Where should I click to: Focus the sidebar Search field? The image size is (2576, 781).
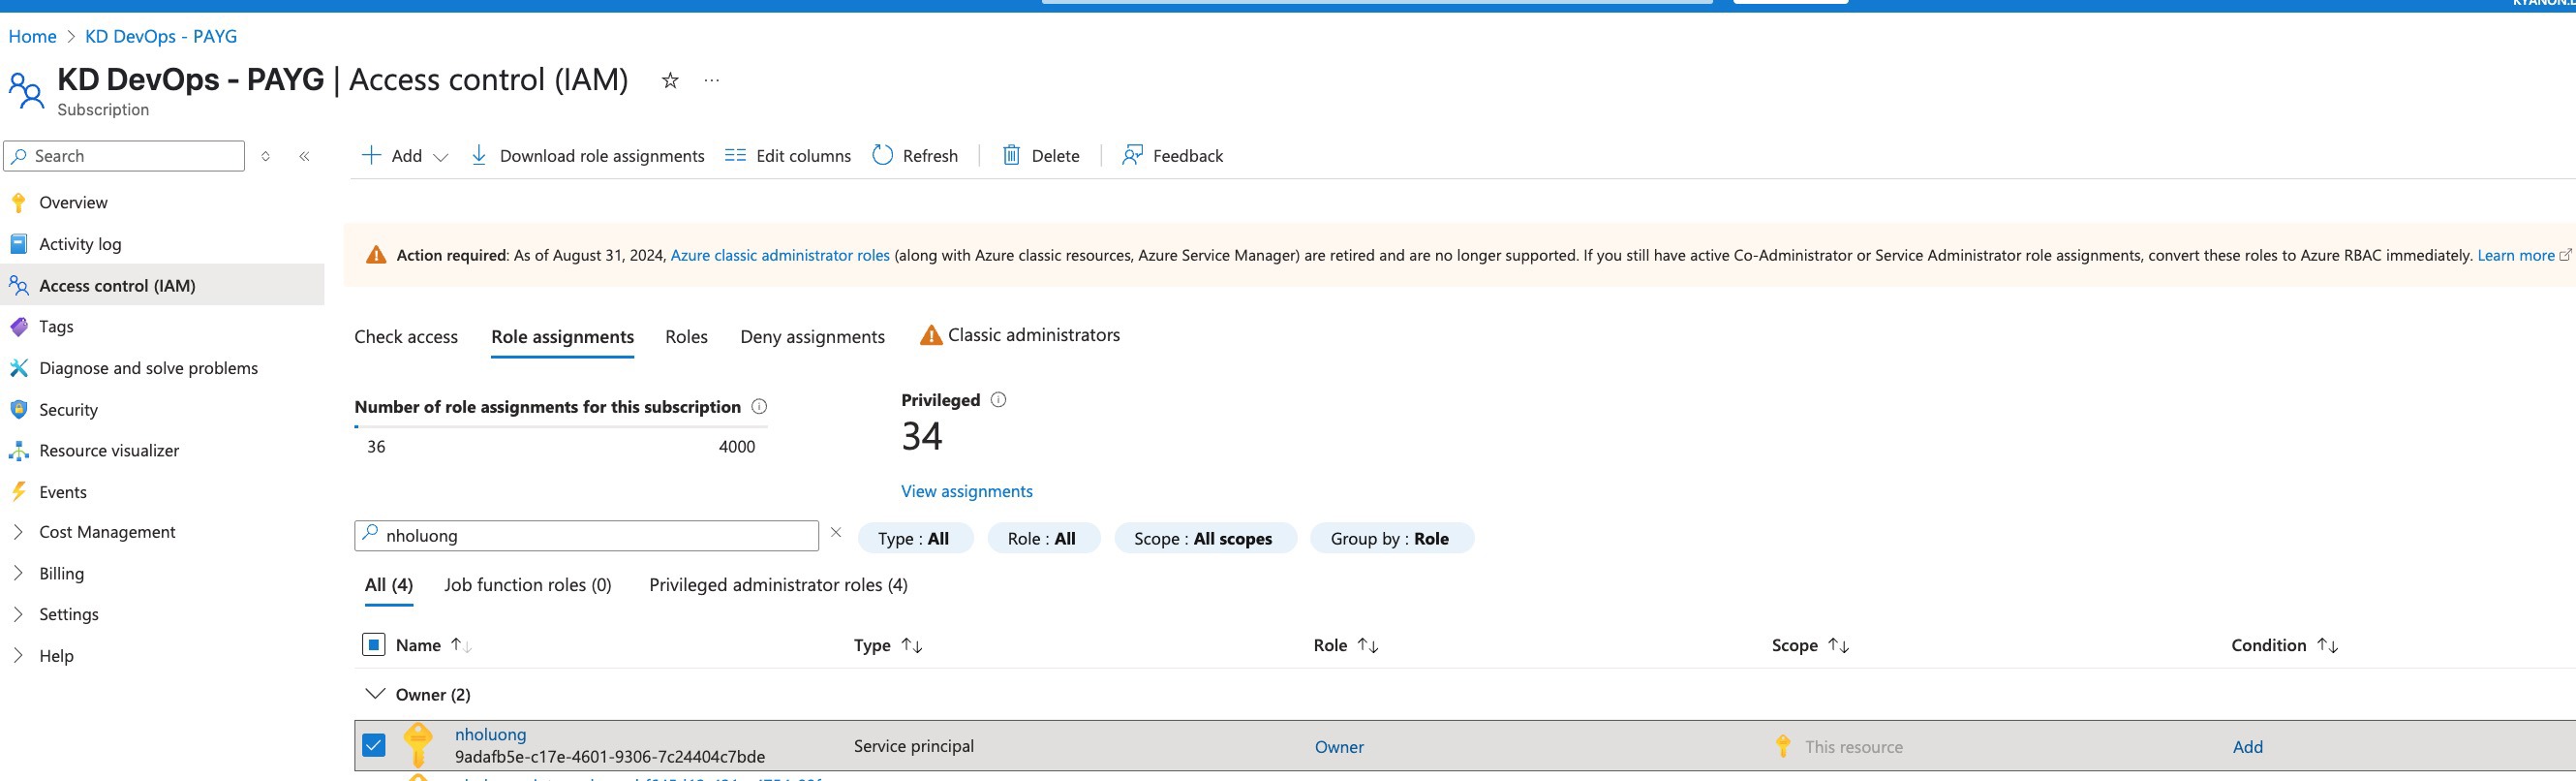pos(125,156)
